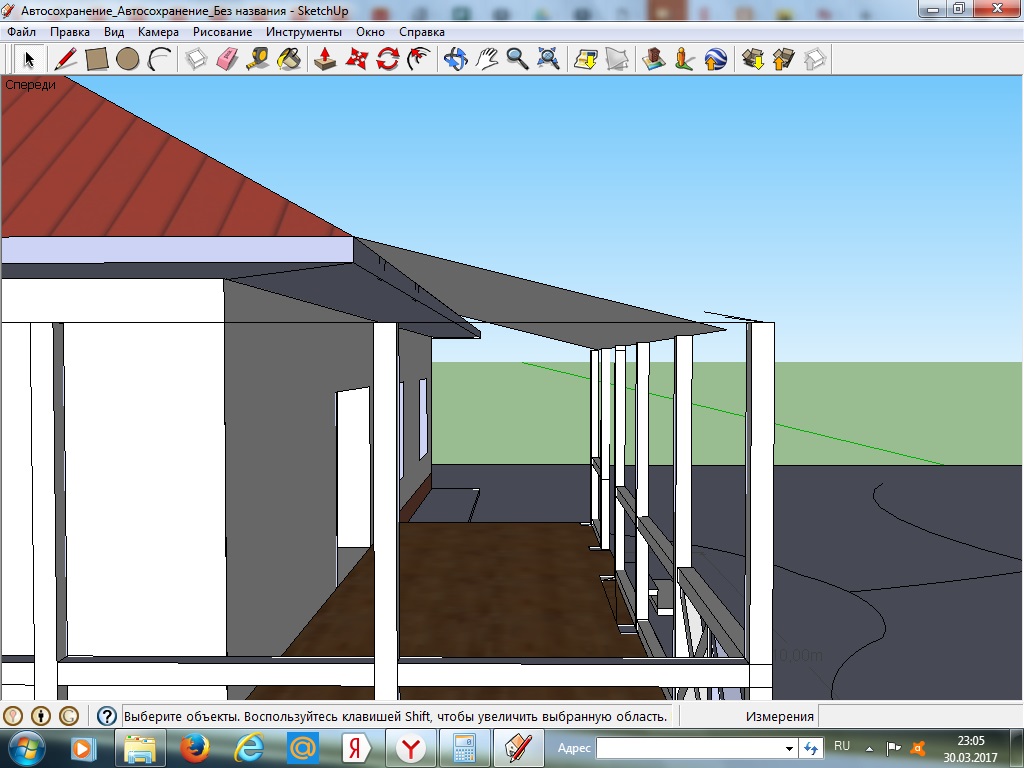
Task: Click the Zoom magnifier tool
Action: point(517,59)
